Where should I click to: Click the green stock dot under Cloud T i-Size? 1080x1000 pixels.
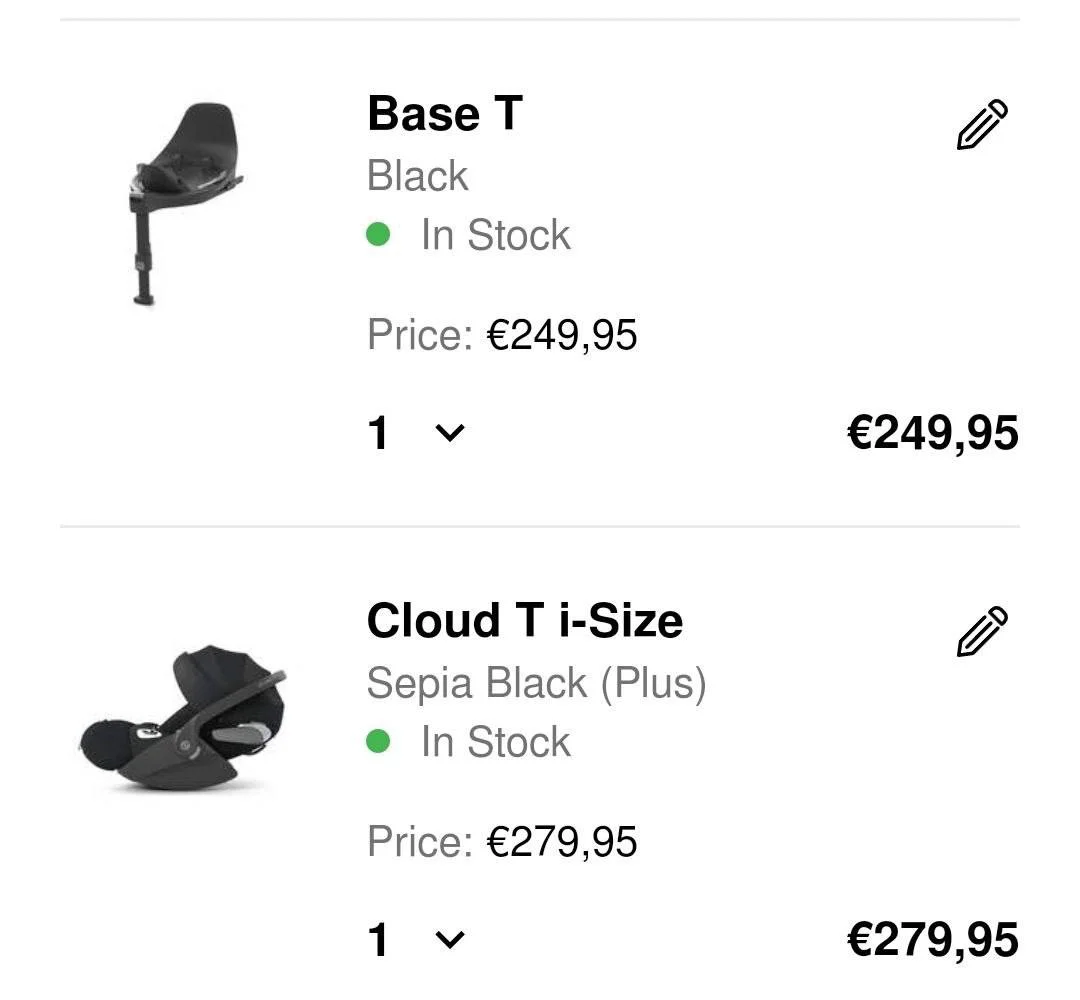tap(378, 742)
